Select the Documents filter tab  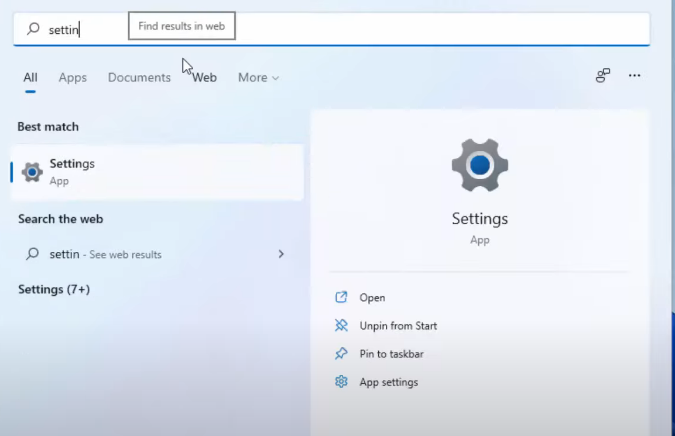click(x=139, y=78)
